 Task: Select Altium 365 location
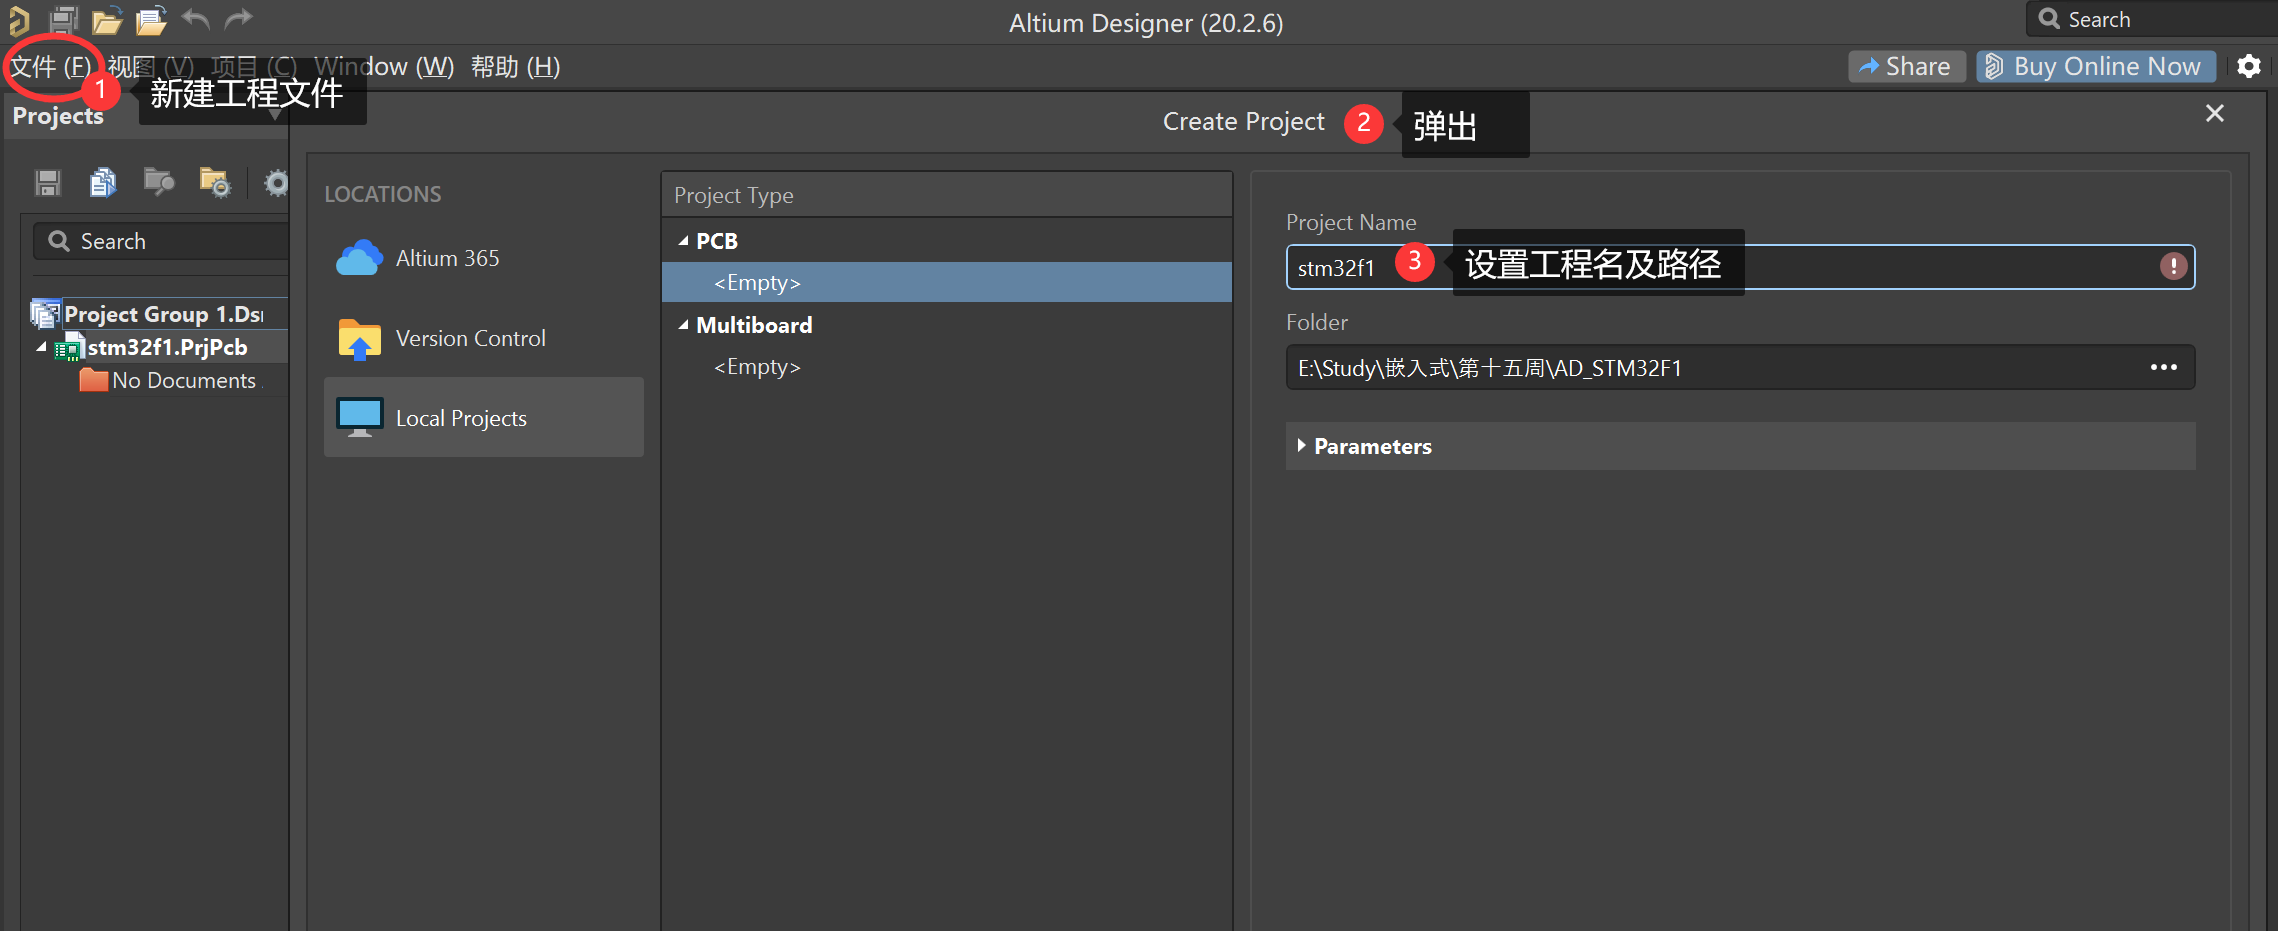(446, 258)
